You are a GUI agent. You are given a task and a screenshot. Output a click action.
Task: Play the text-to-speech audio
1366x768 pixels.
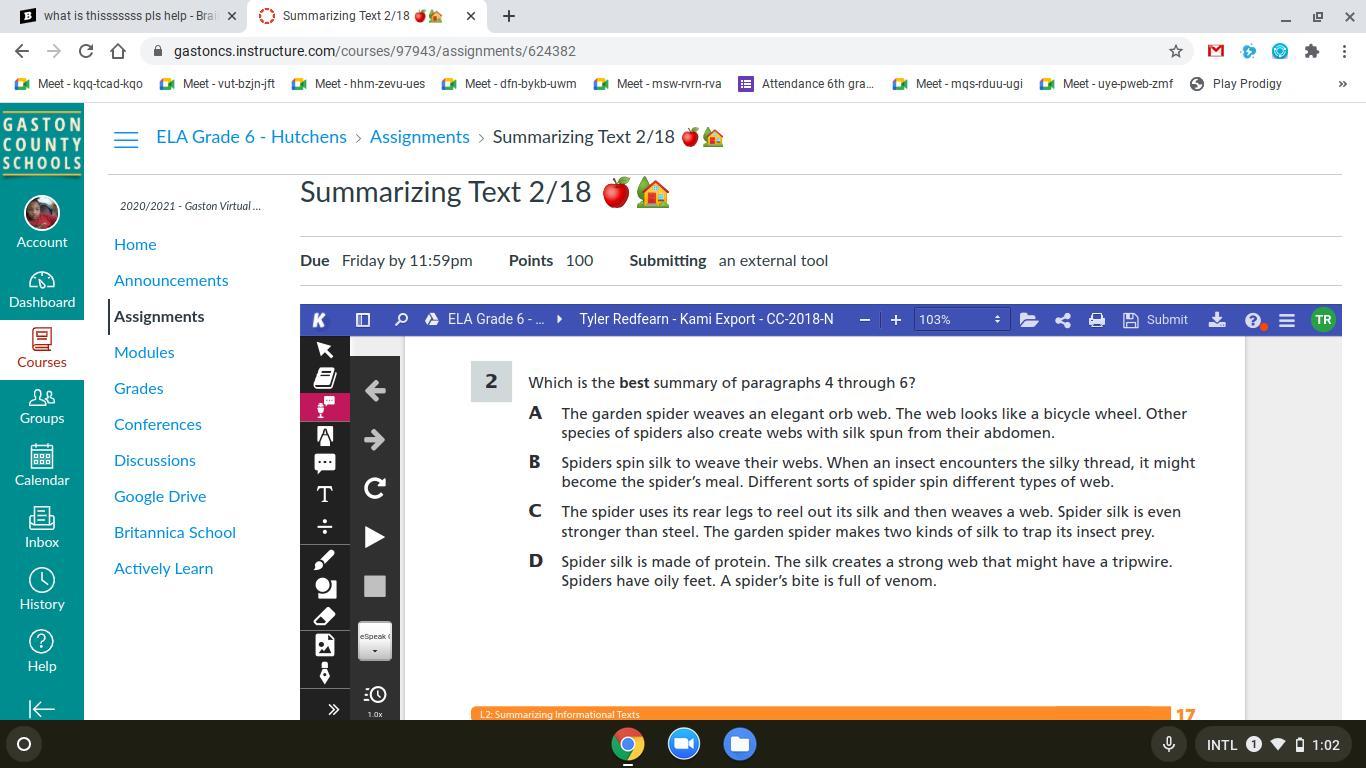(375, 537)
